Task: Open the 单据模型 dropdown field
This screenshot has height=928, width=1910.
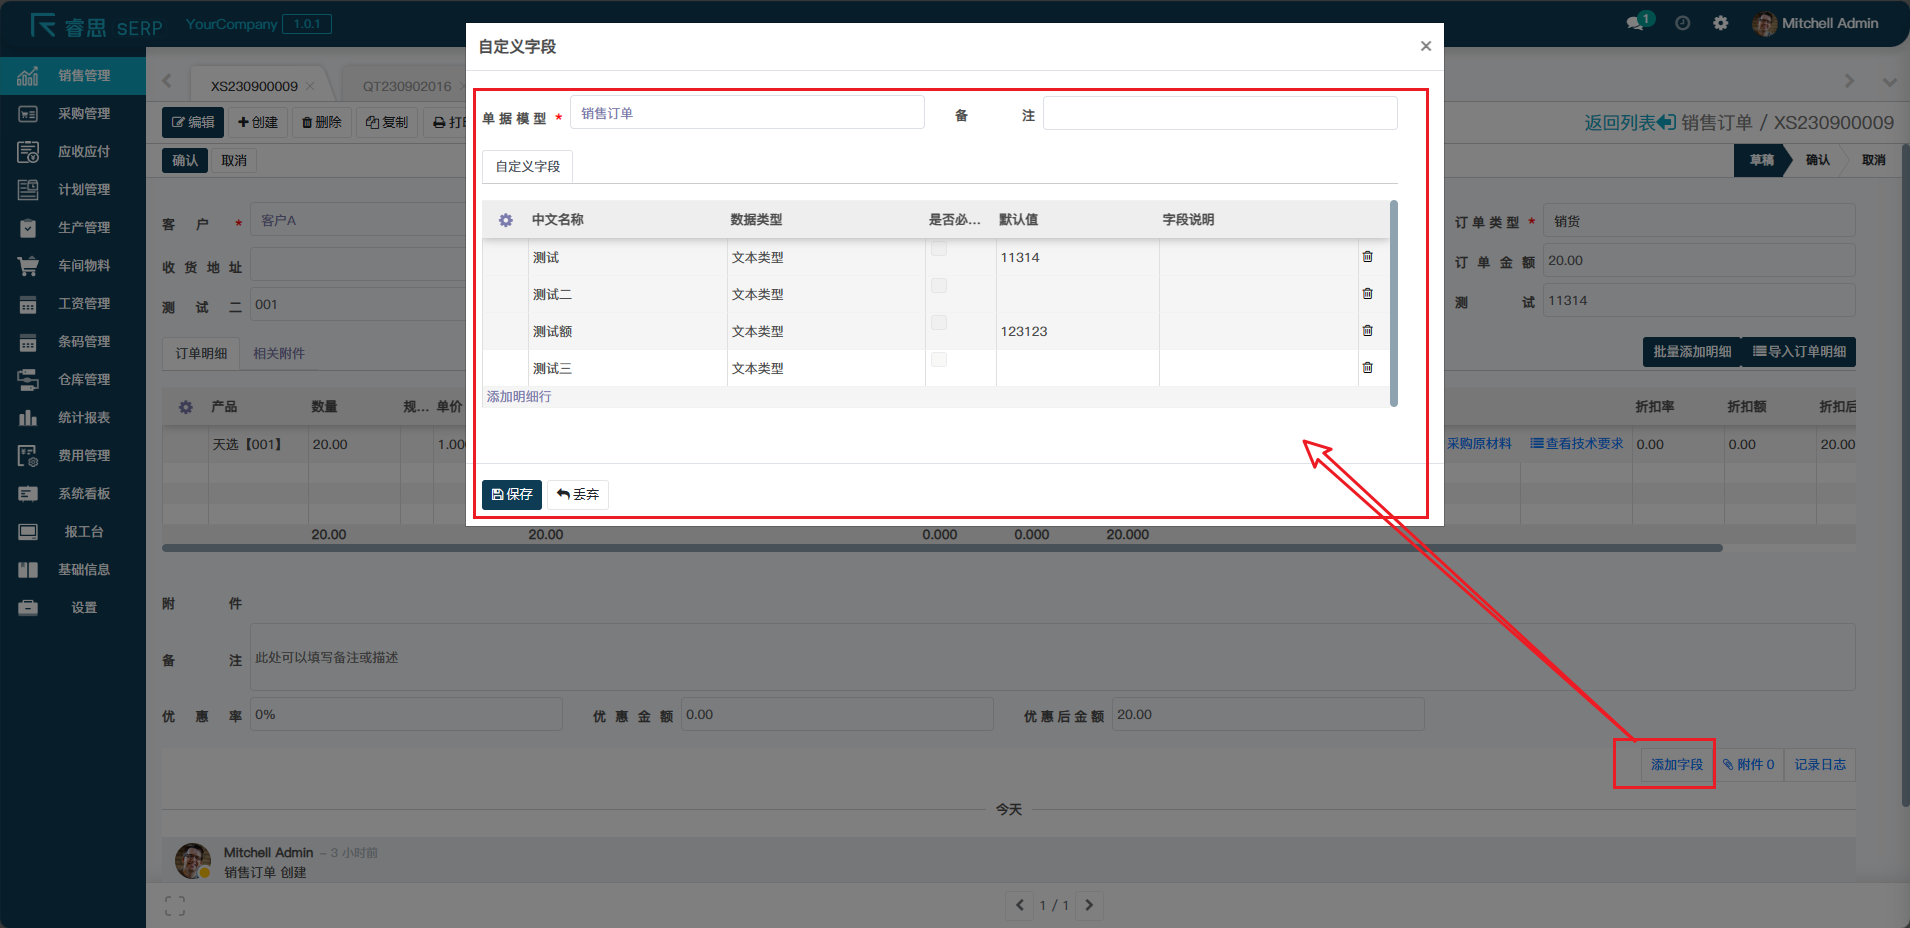Action: click(746, 113)
